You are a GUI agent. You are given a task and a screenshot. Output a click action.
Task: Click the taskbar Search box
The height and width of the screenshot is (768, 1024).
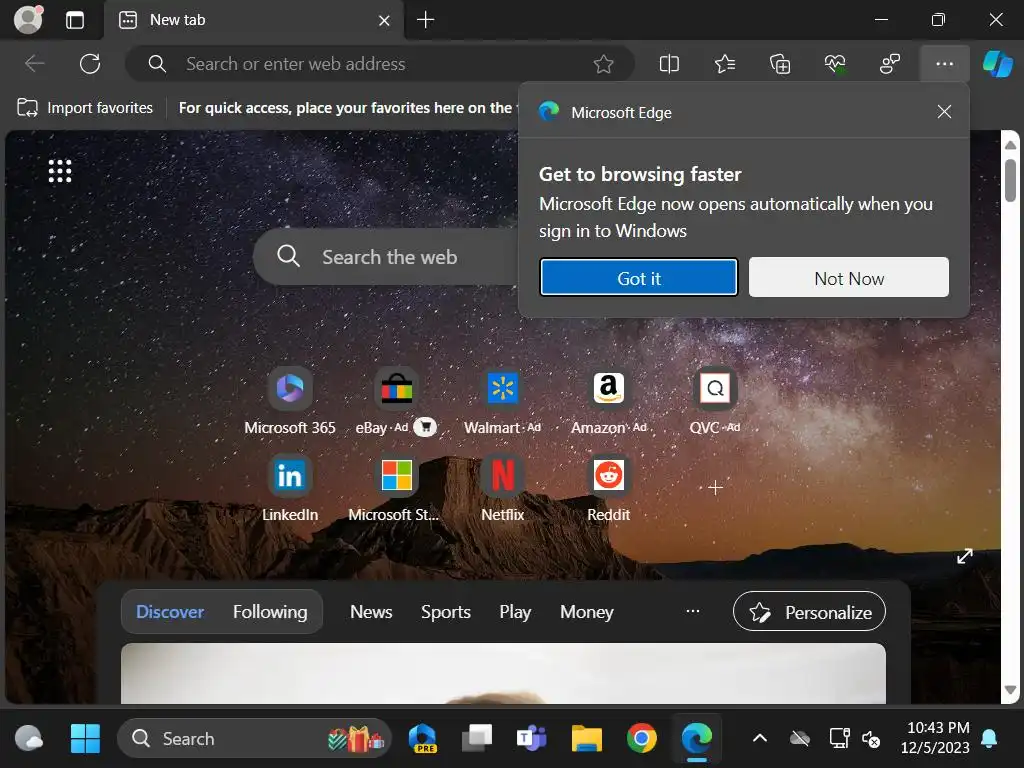click(255, 739)
